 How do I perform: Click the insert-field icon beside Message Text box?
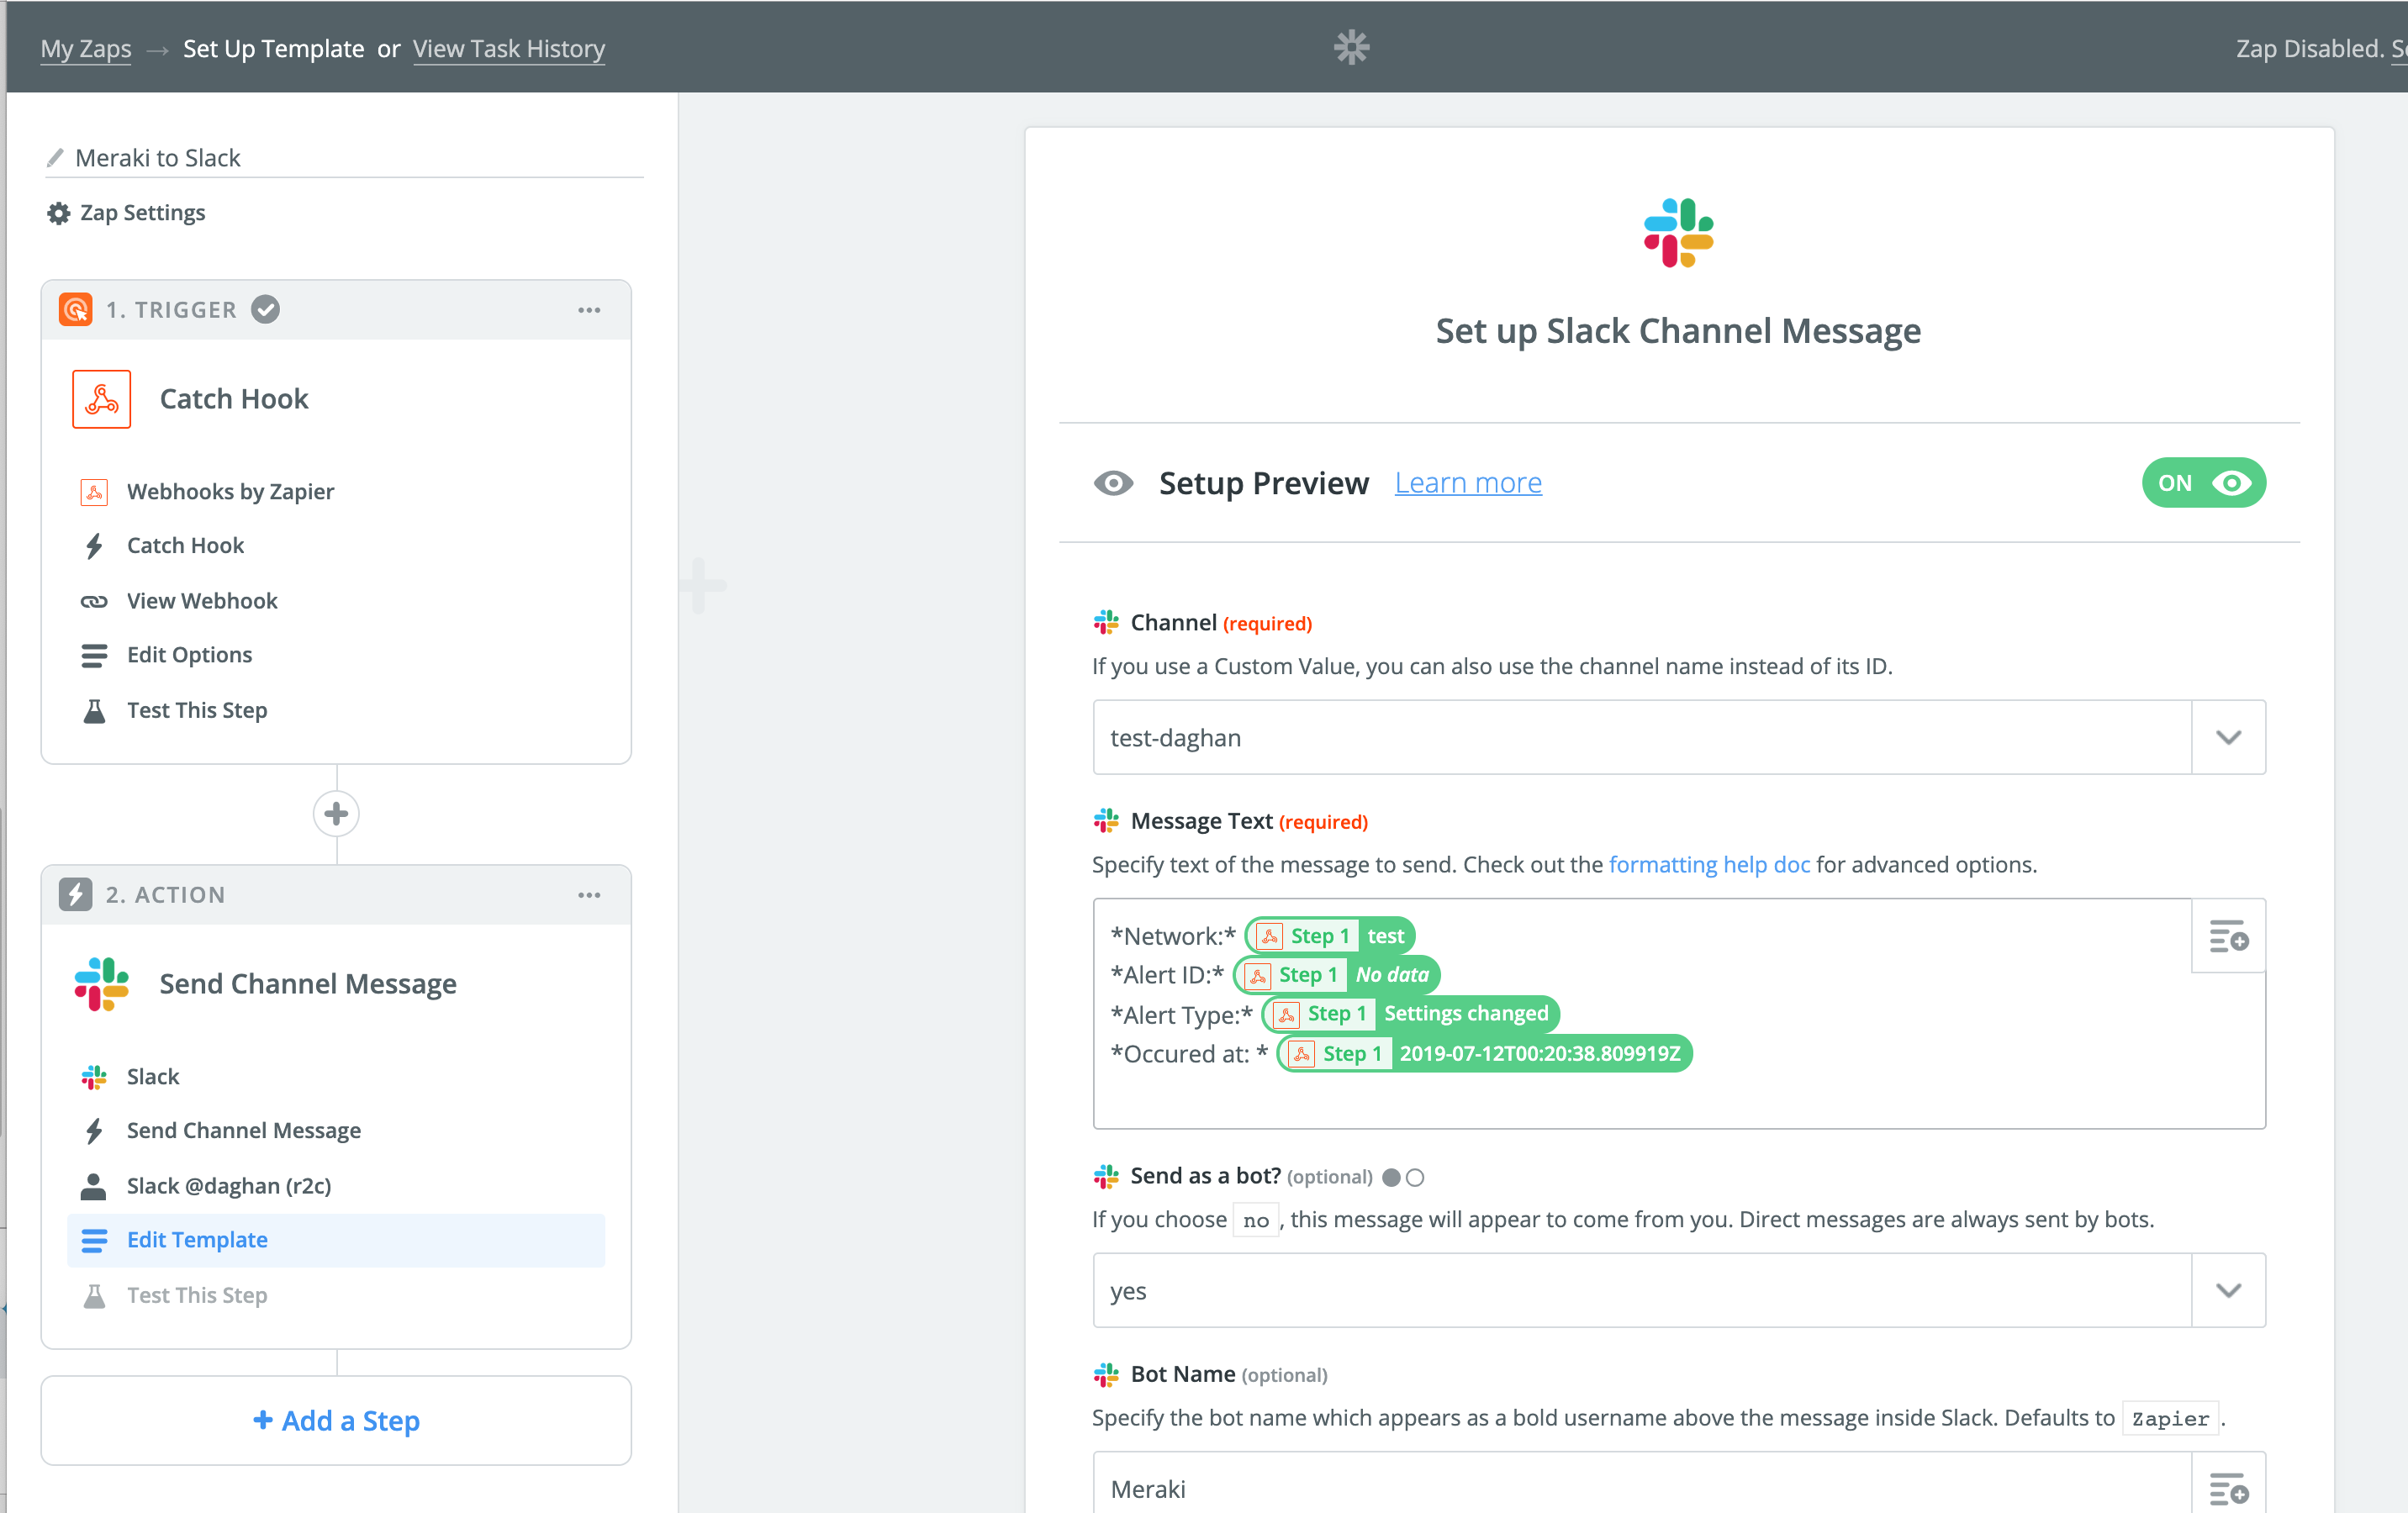[2227, 936]
